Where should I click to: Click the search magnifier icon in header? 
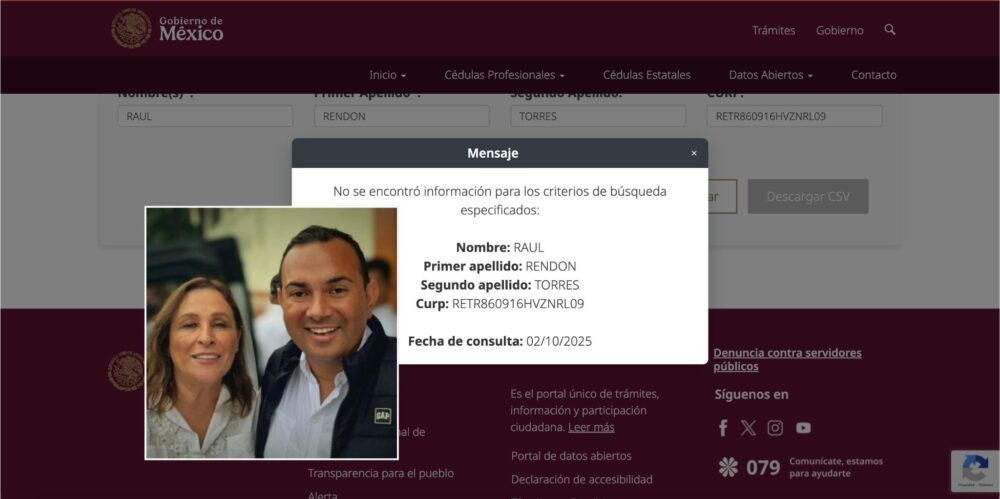click(890, 29)
